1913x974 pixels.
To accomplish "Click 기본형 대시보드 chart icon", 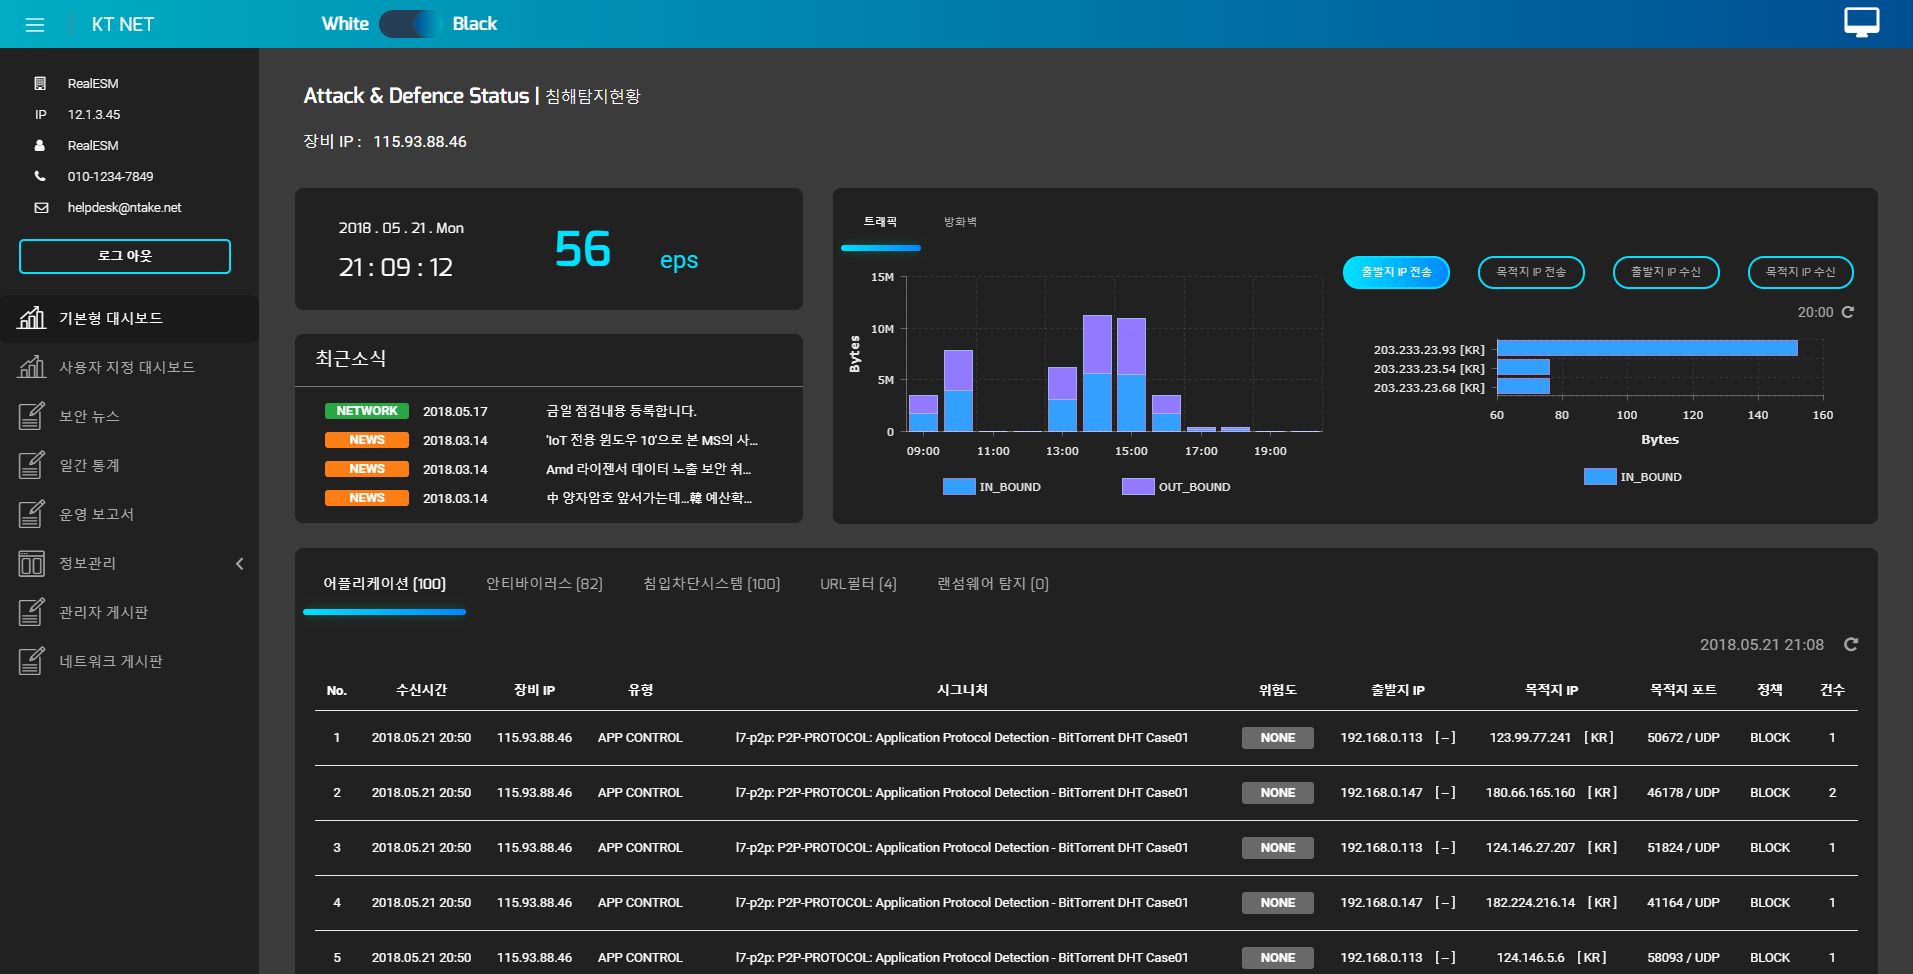I will point(32,318).
